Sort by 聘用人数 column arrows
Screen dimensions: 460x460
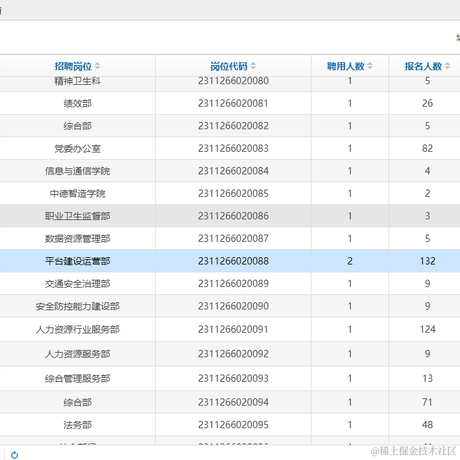click(370, 66)
